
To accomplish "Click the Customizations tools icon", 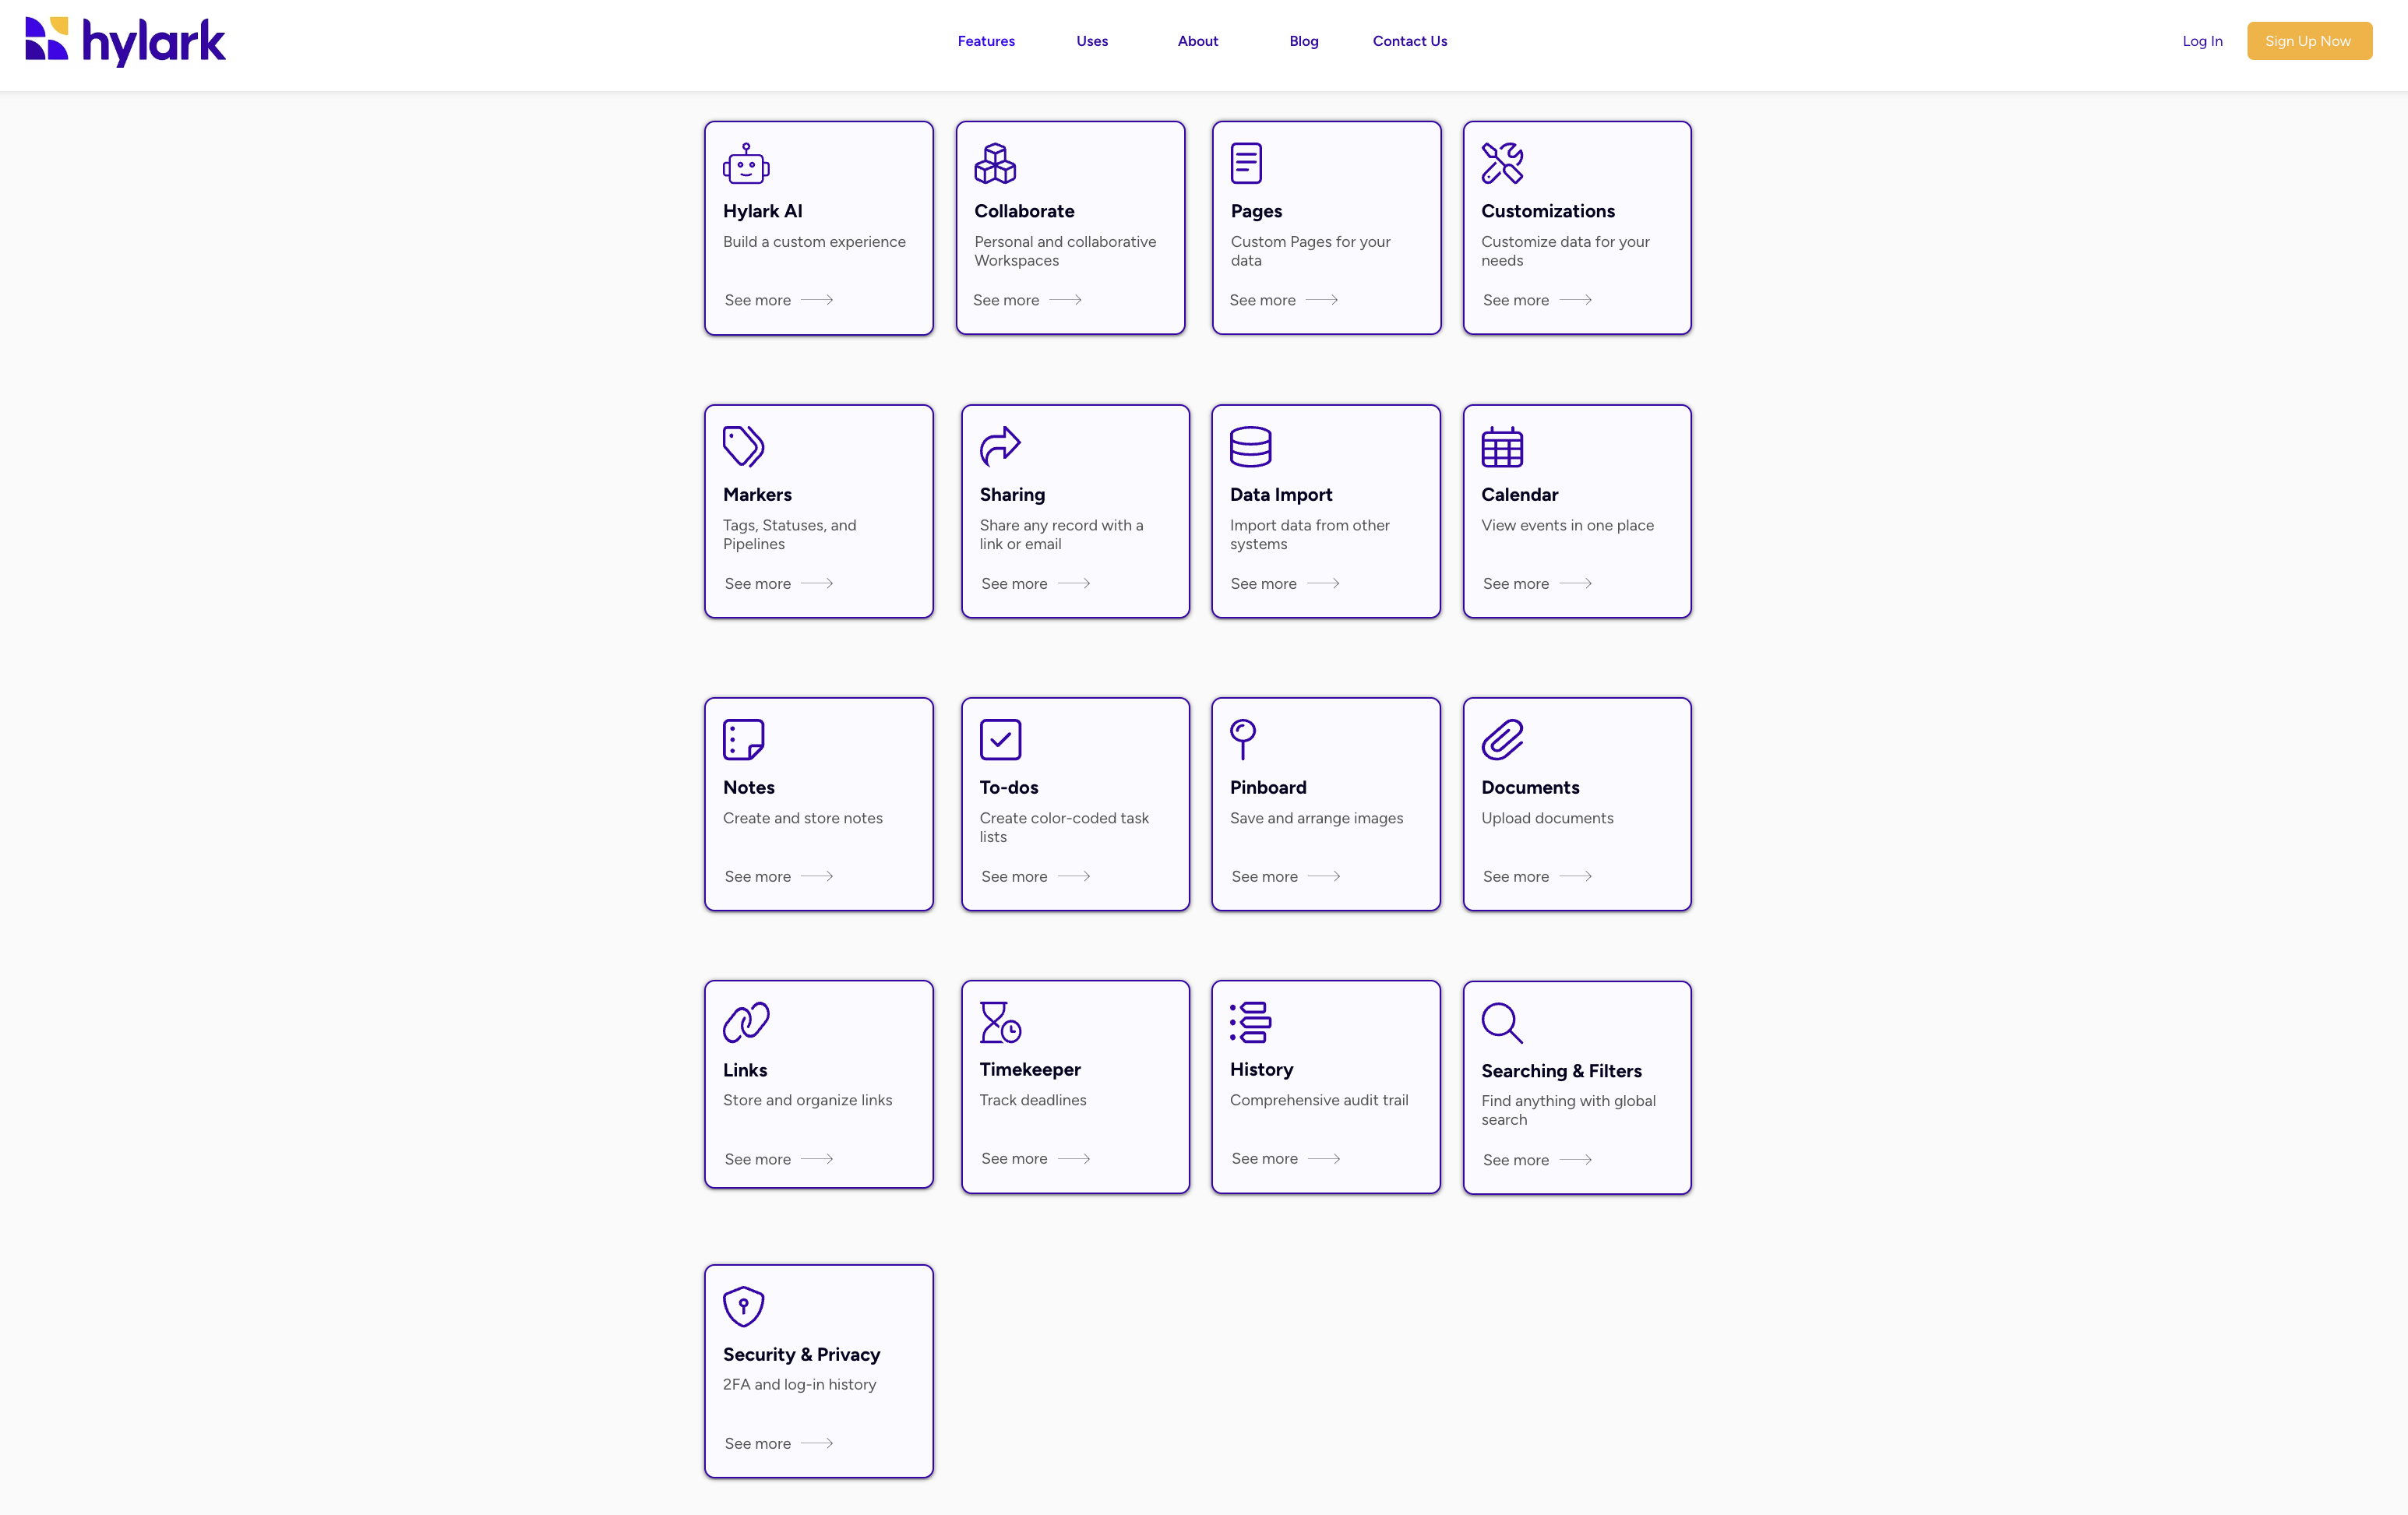I will coord(1502,164).
